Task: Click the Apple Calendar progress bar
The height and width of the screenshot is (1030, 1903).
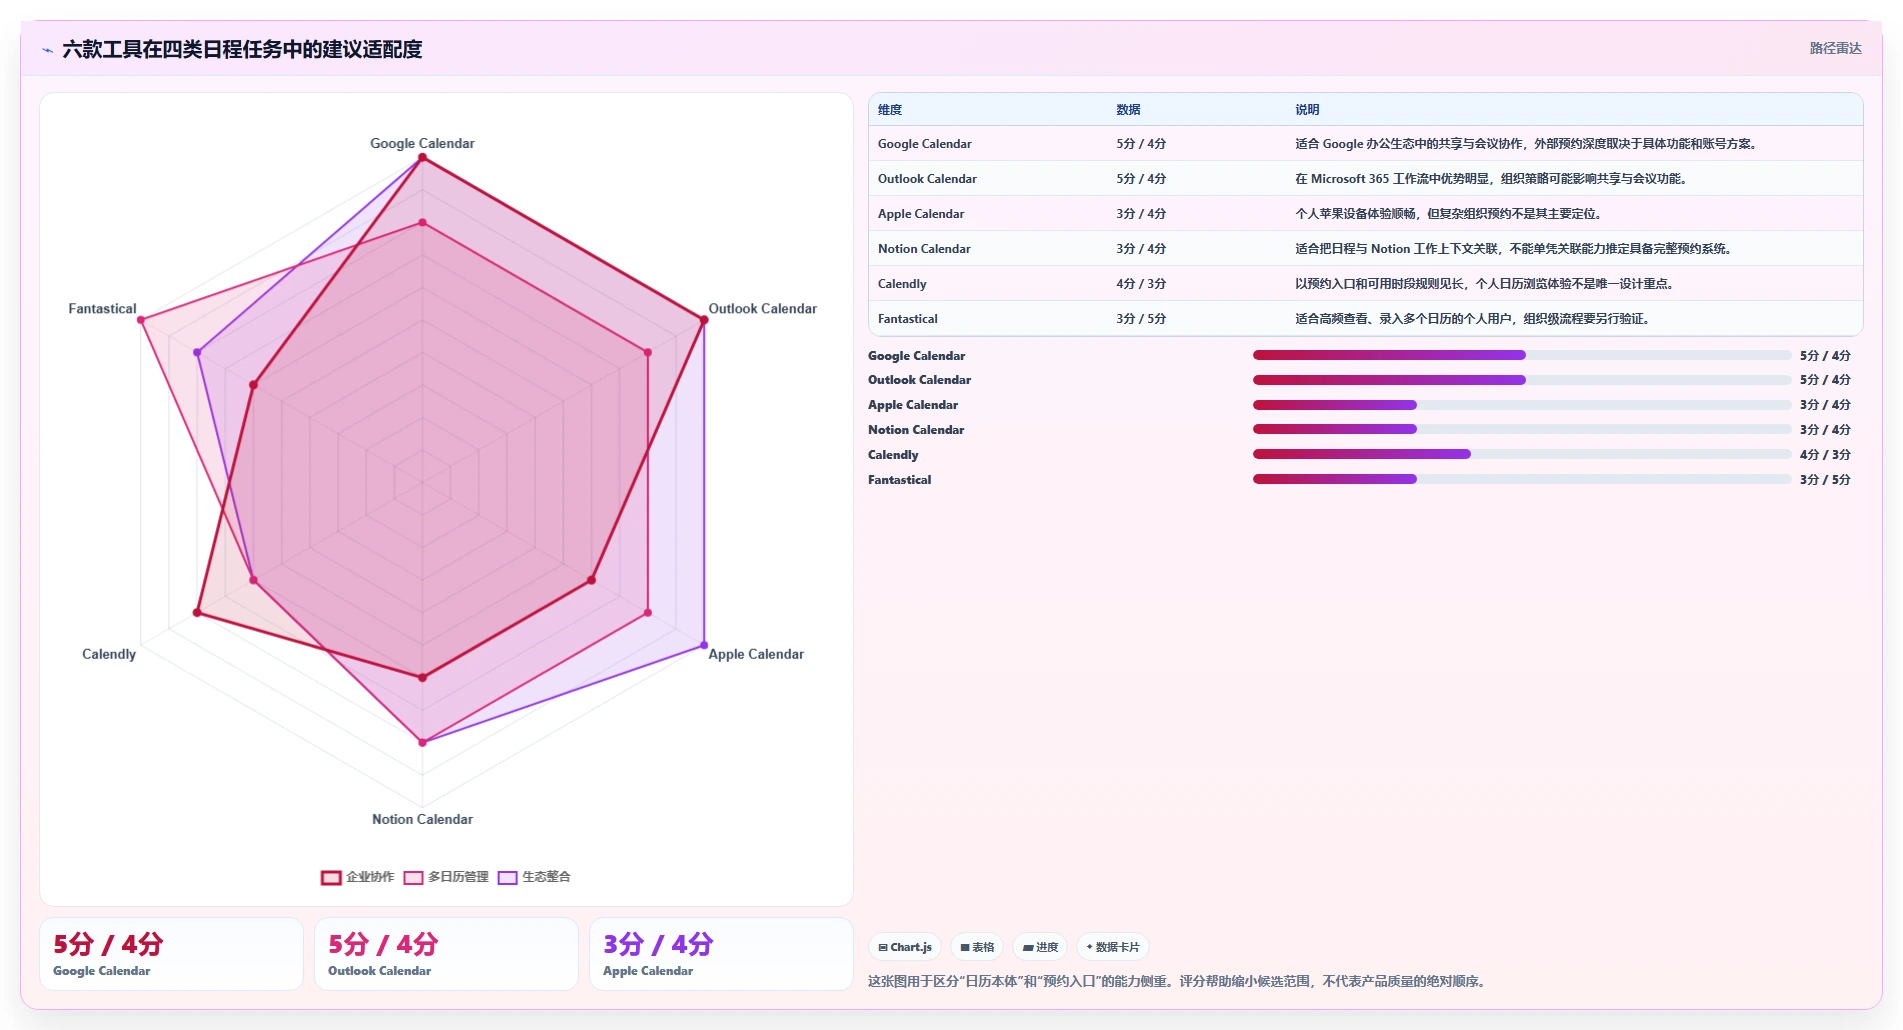Action: [x=1522, y=405]
